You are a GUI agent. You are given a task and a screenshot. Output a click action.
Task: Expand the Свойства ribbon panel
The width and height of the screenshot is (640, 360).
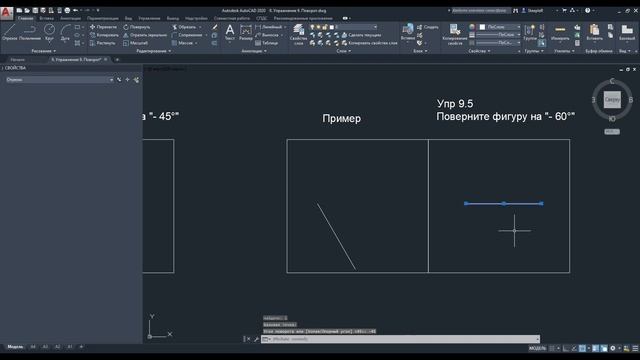(x=479, y=51)
